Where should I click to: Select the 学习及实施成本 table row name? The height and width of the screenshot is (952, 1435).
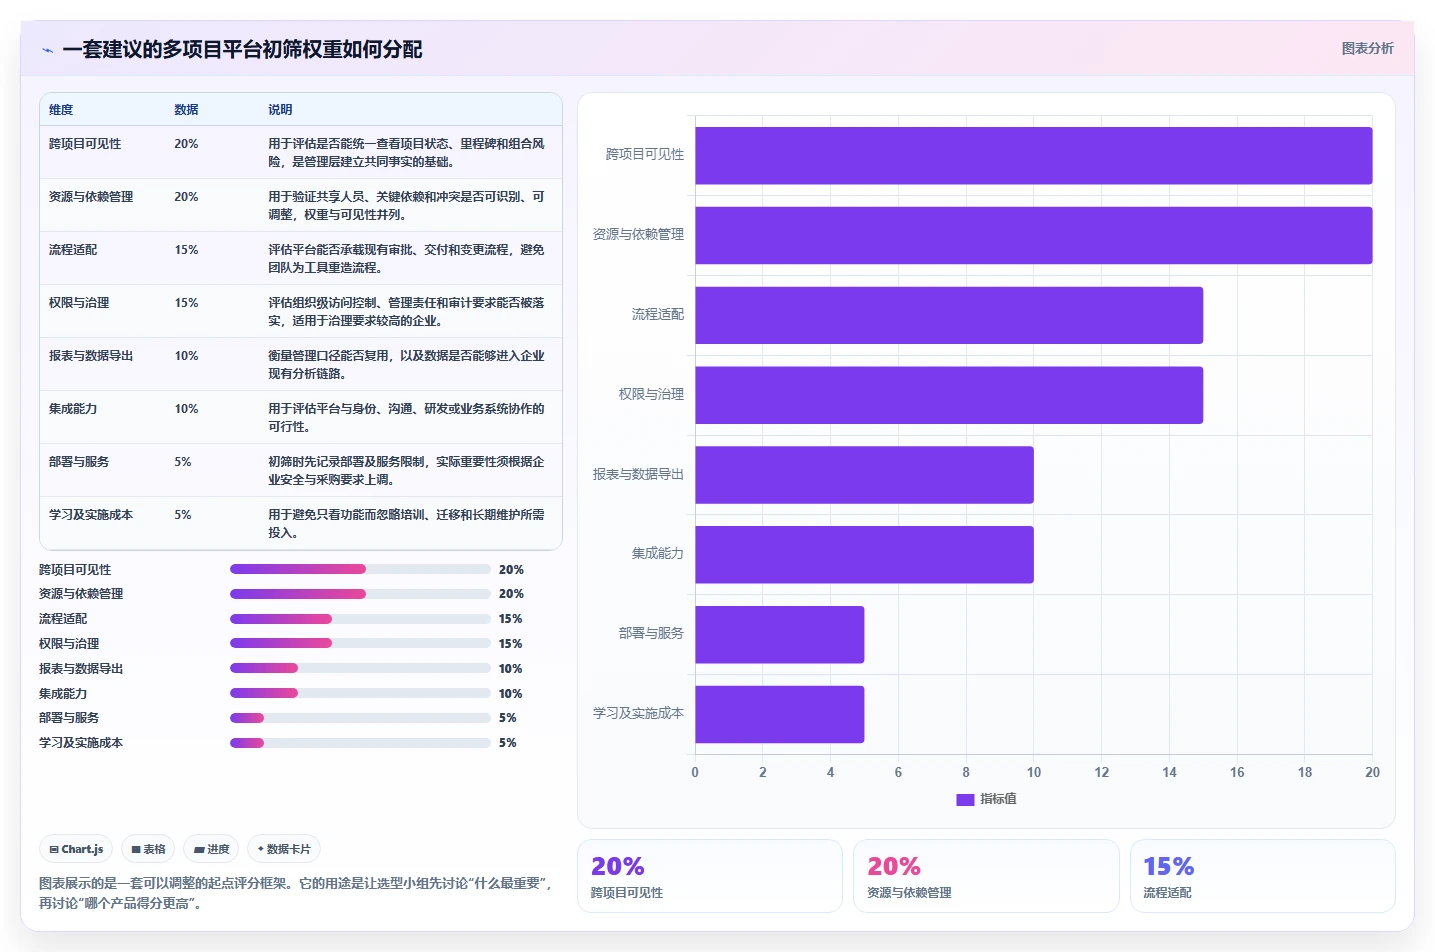(91, 515)
